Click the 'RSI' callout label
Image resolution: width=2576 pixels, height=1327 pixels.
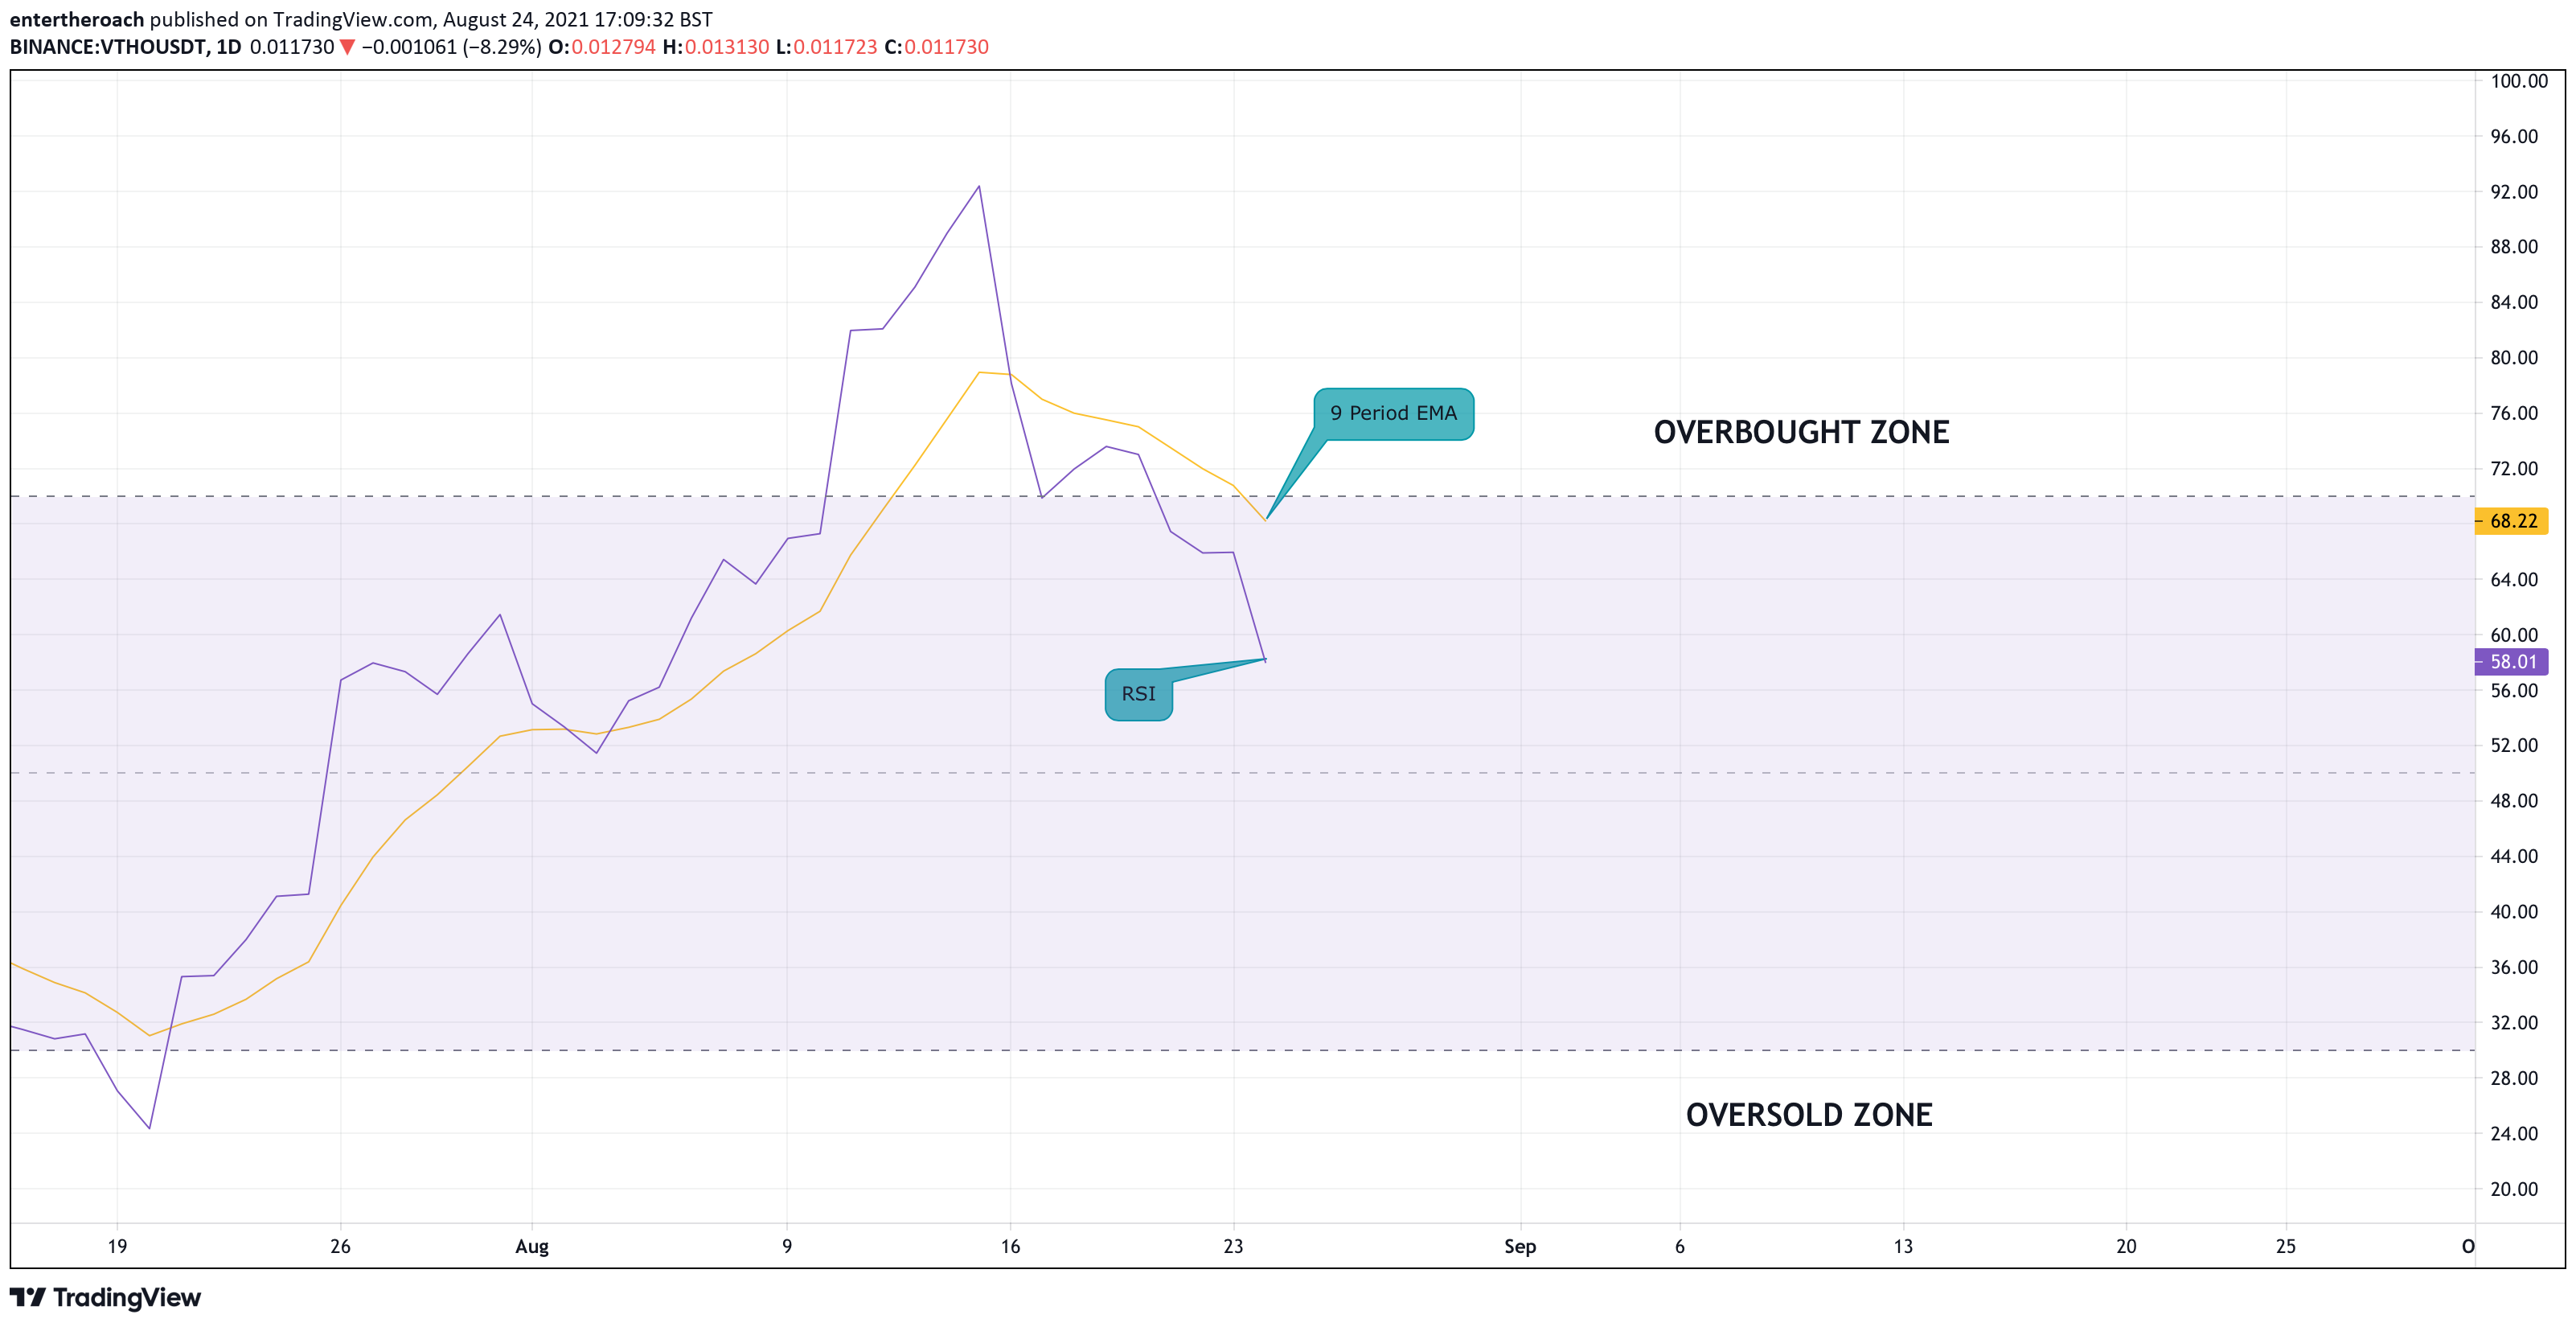pos(1138,694)
